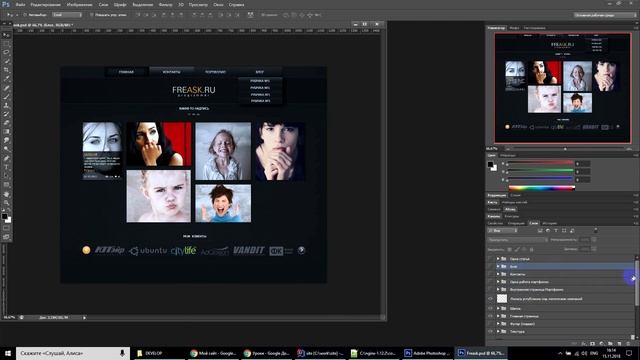Select the Magic Wand tool
The width and height of the screenshot is (640, 360).
(x=6, y=61)
